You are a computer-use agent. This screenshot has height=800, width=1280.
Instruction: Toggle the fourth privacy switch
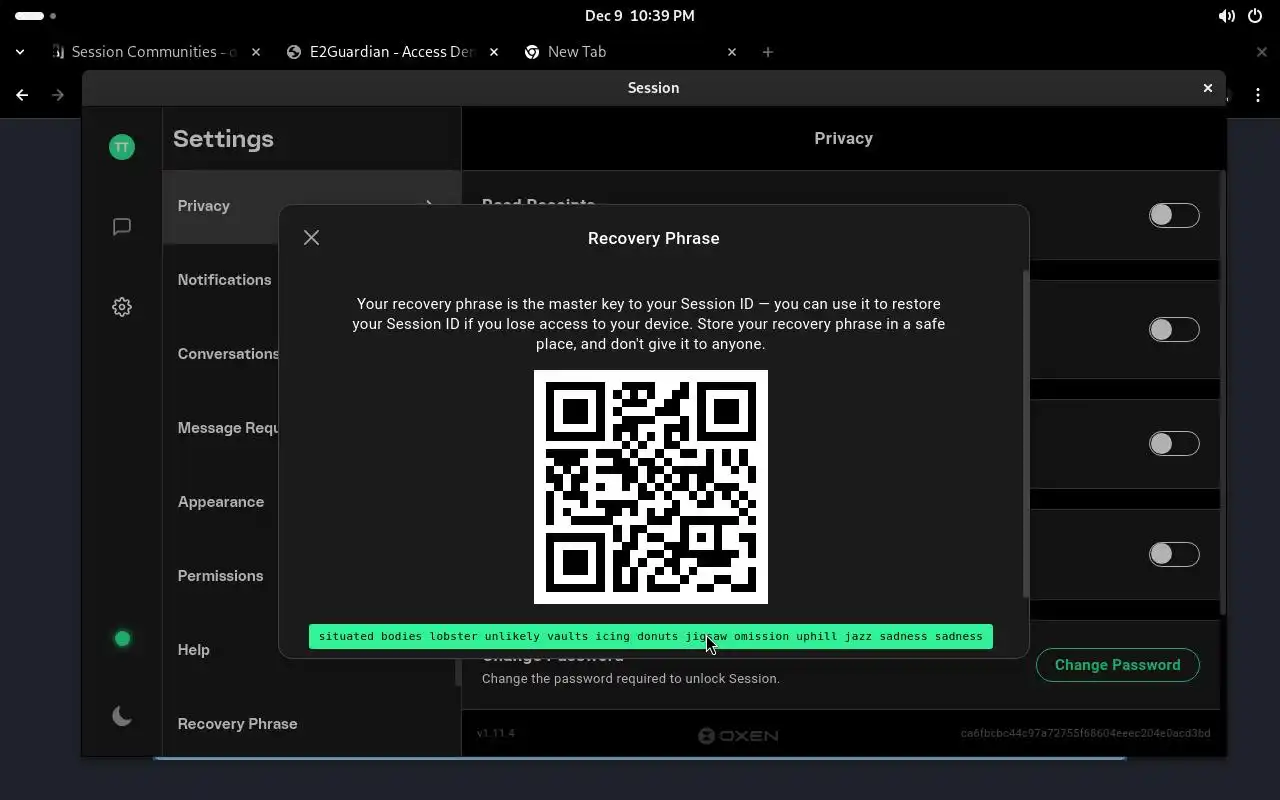click(1174, 554)
